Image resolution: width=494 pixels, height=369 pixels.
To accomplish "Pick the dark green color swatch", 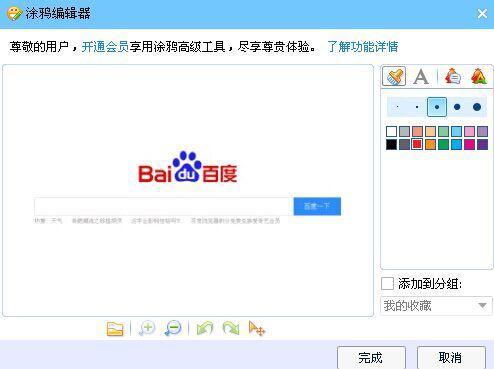I will [443, 144].
